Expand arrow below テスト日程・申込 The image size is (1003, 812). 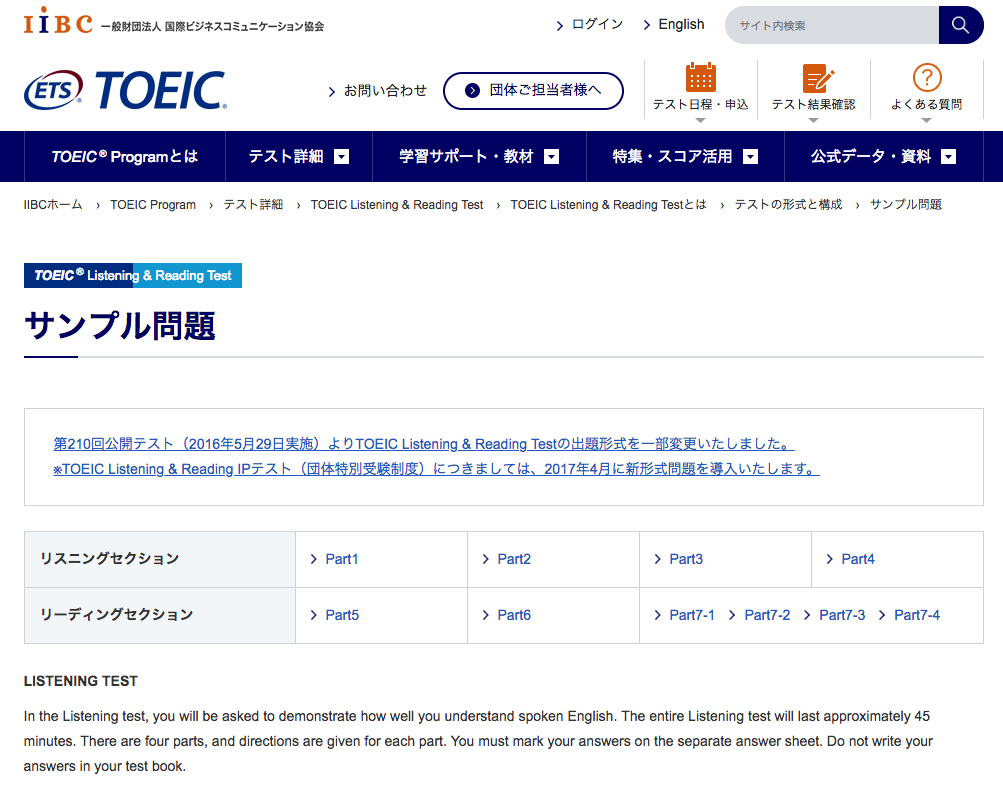700,120
